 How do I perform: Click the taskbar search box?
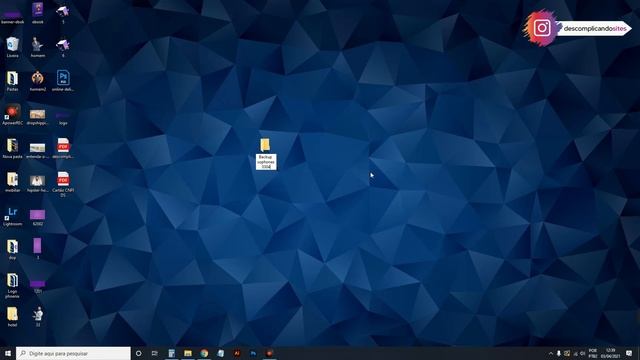pos(73,353)
